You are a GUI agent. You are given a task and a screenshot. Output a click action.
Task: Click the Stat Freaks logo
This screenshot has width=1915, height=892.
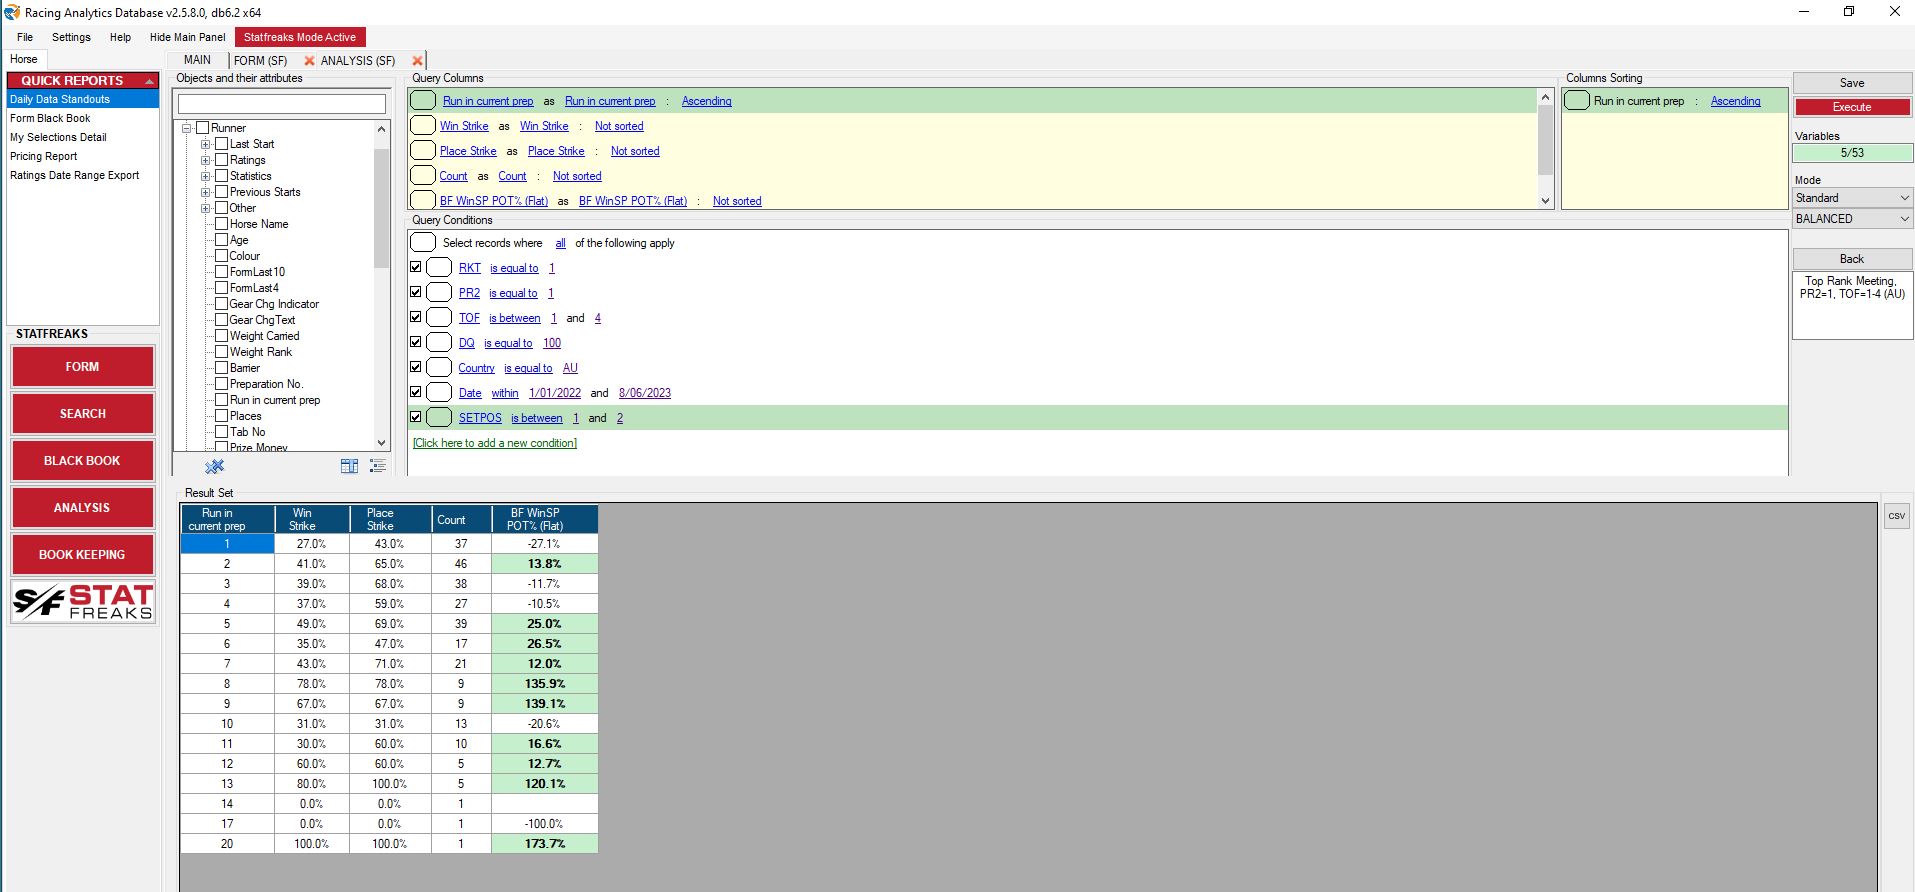click(x=83, y=602)
